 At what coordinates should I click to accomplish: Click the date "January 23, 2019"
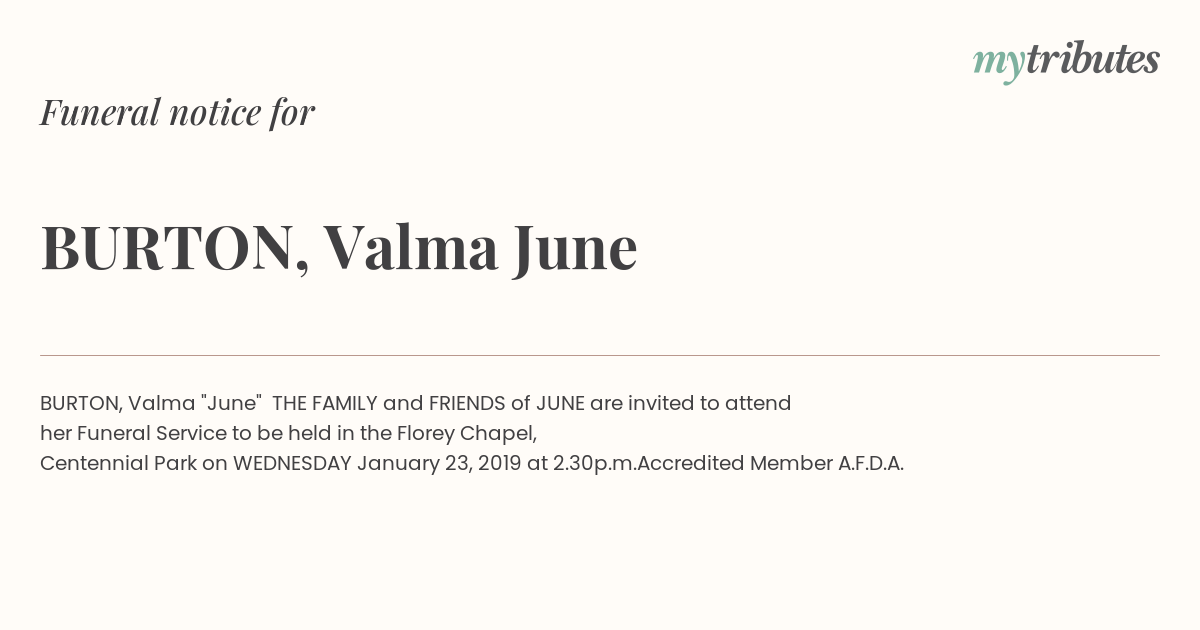[x=438, y=463]
